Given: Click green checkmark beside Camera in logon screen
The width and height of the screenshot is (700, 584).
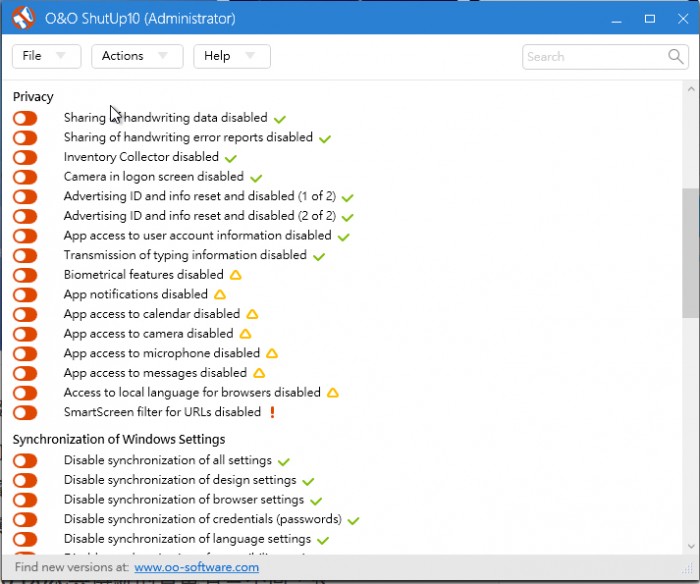Looking at the screenshot, I should 256,178.
